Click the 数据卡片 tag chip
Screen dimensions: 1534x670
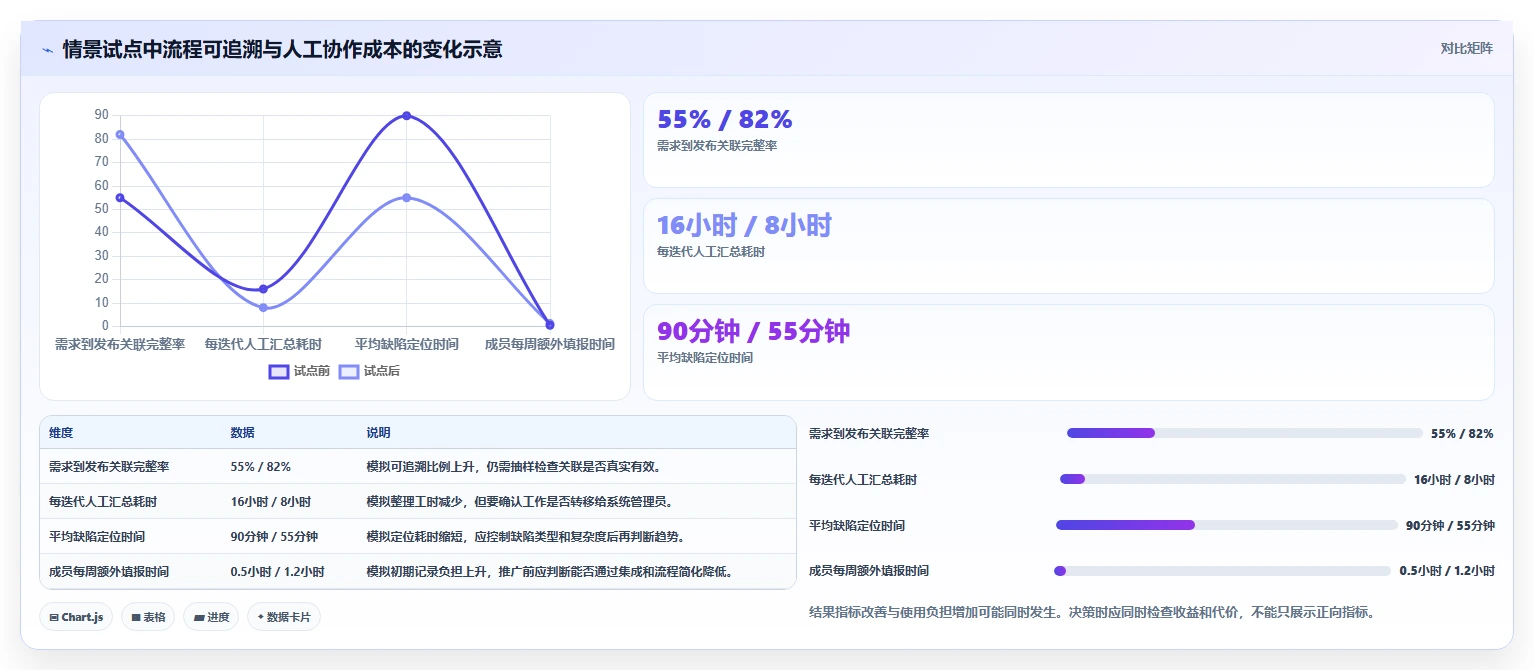point(284,617)
